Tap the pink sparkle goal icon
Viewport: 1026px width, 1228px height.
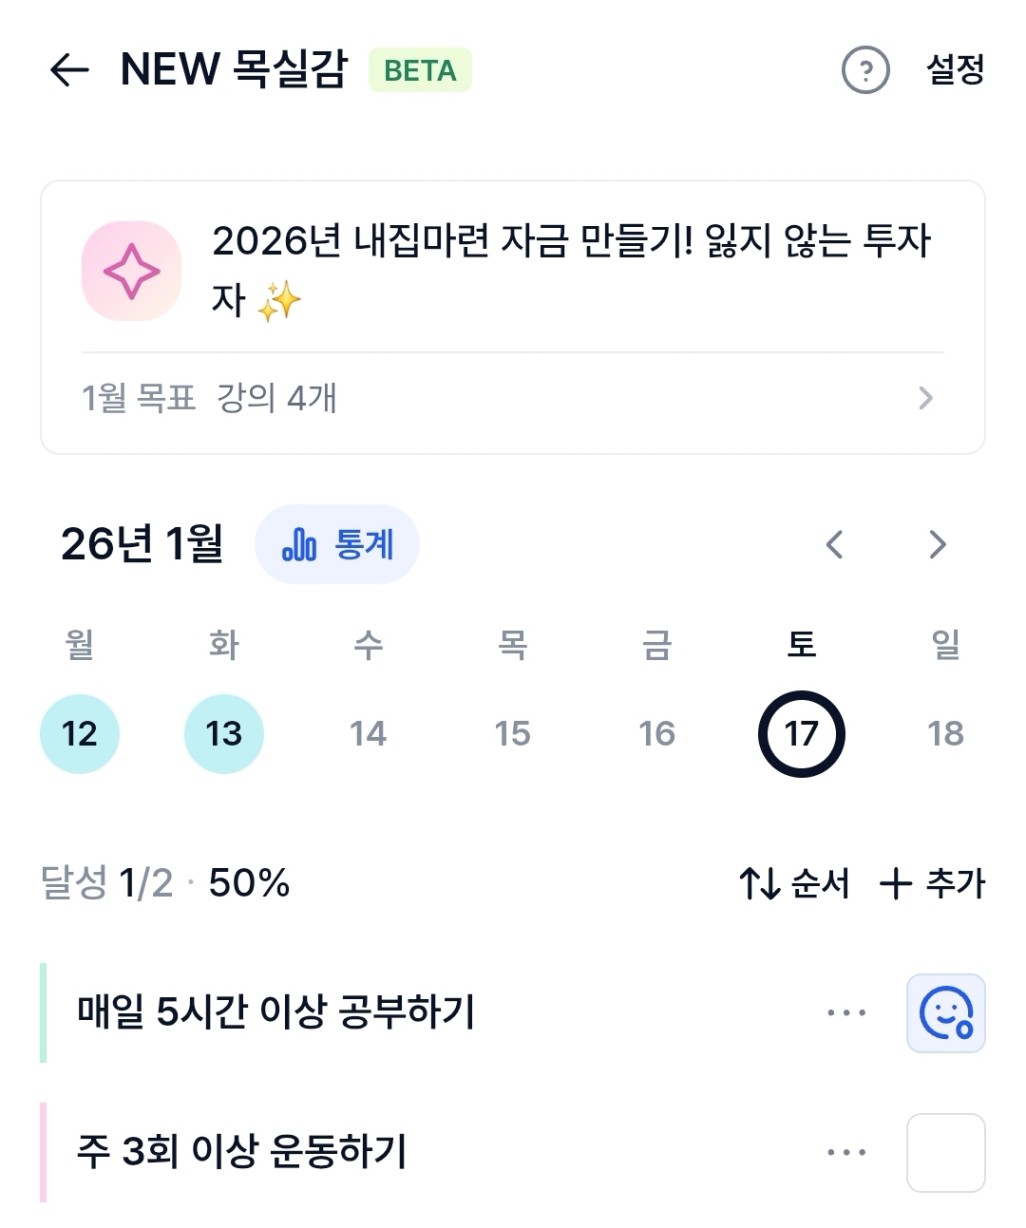click(131, 271)
